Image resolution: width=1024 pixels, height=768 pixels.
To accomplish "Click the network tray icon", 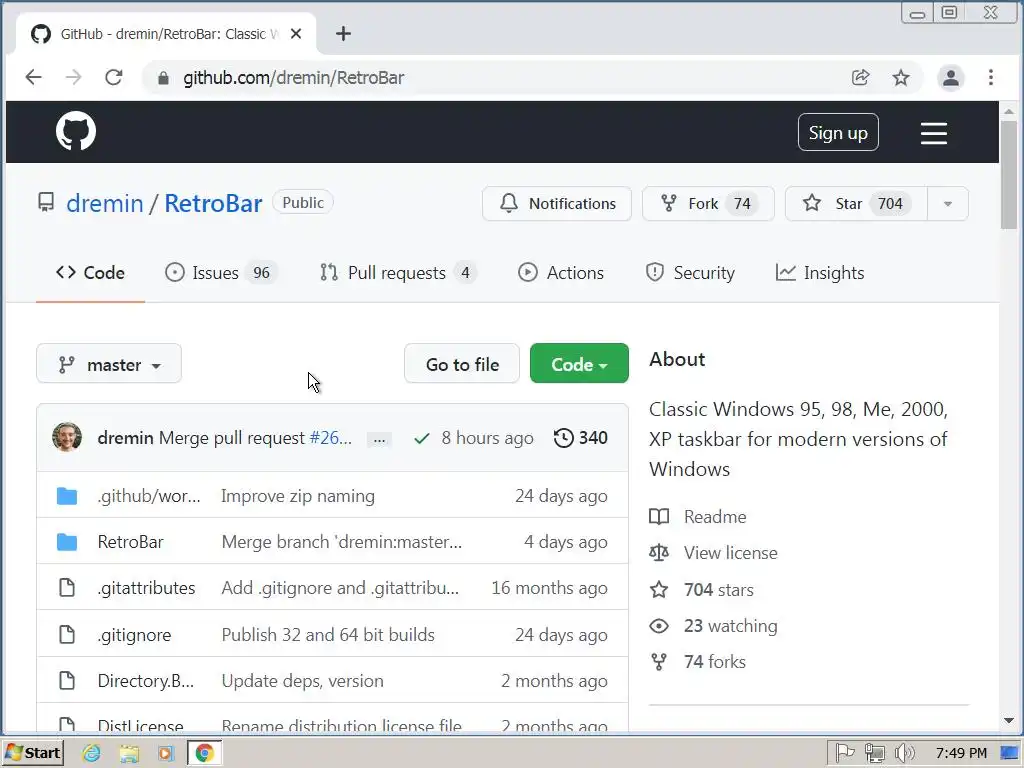I will point(874,753).
